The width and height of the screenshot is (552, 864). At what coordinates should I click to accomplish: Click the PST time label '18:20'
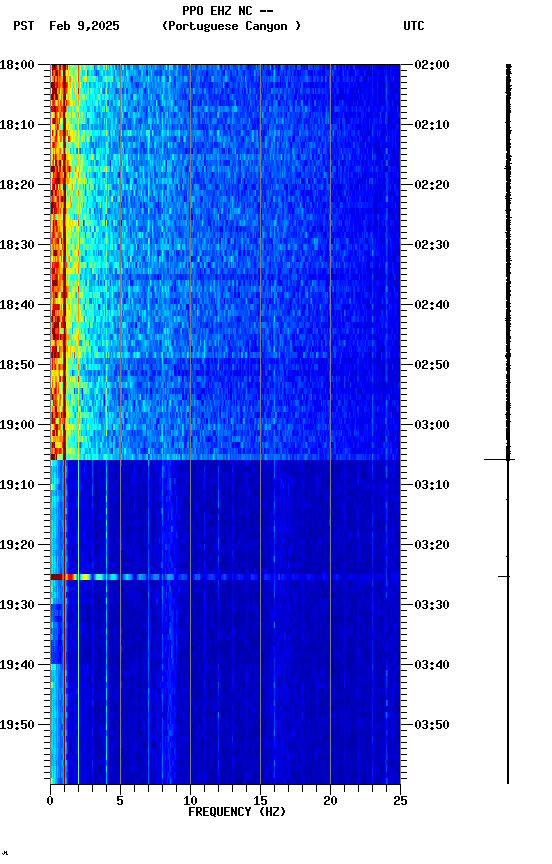pos(17,185)
